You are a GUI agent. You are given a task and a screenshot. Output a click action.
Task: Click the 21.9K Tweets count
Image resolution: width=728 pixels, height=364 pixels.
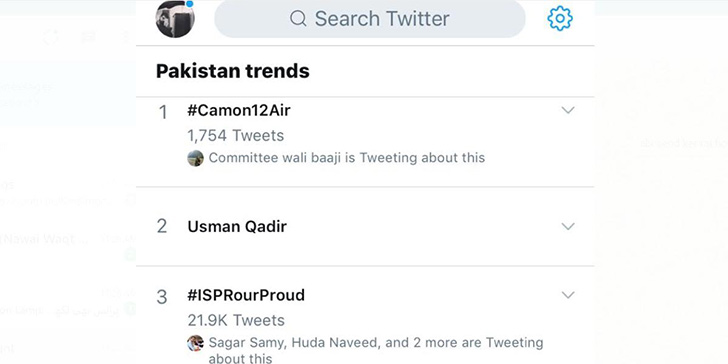point(236,320)
